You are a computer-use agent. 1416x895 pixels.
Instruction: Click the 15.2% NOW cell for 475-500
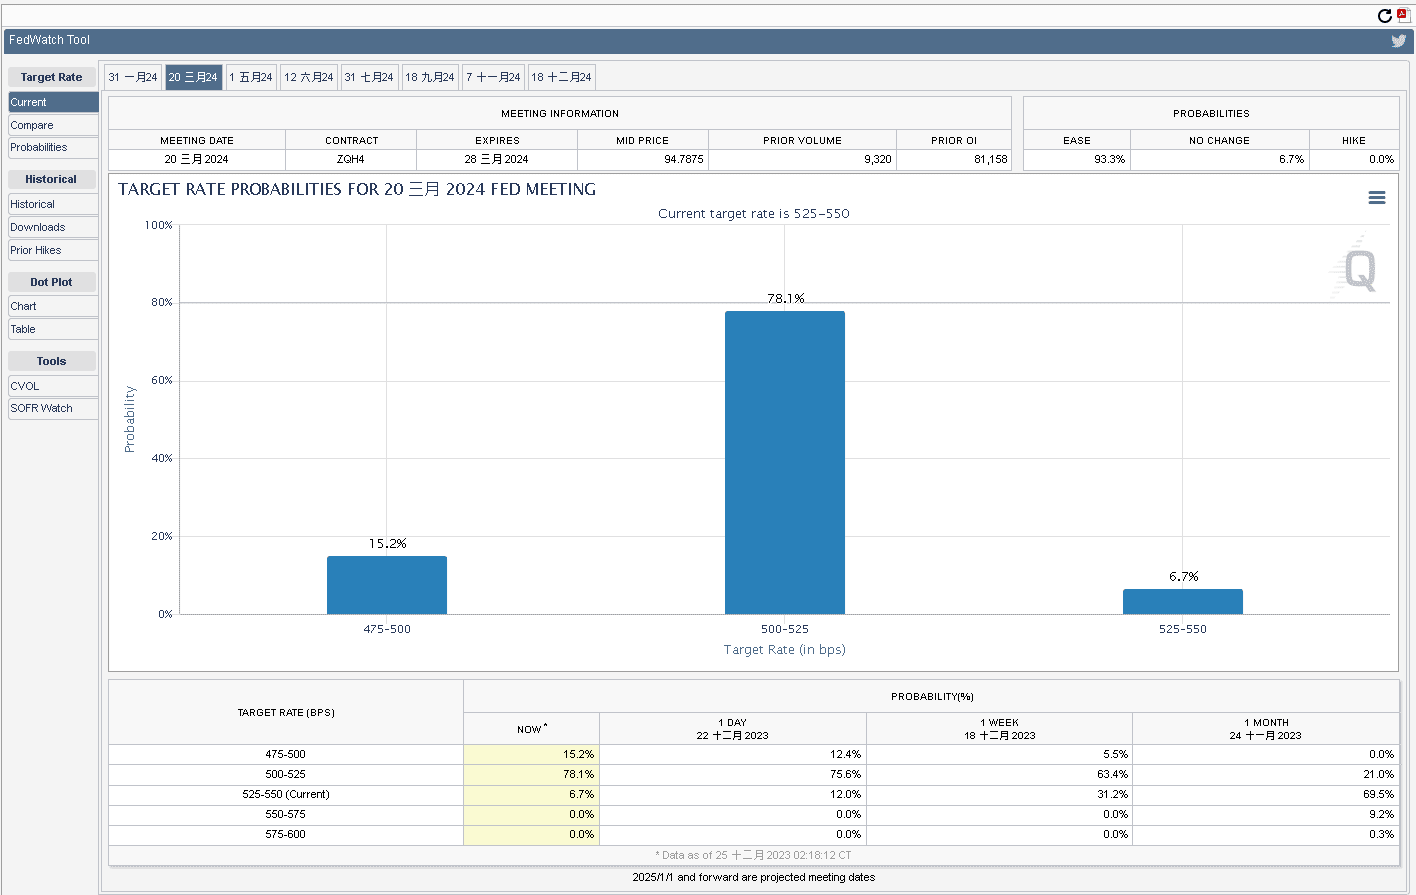pyautogui.click(x=531, y=754)
